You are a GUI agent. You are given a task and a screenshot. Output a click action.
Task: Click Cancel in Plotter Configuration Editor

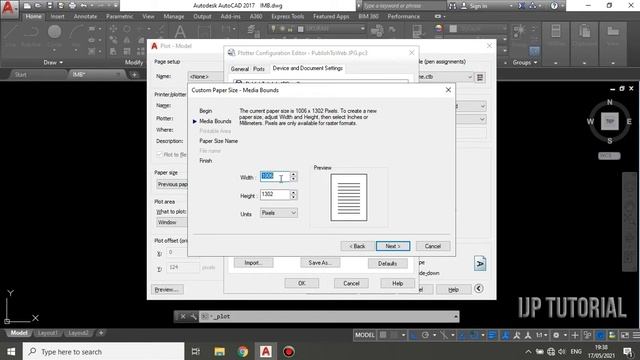[351, 283]
